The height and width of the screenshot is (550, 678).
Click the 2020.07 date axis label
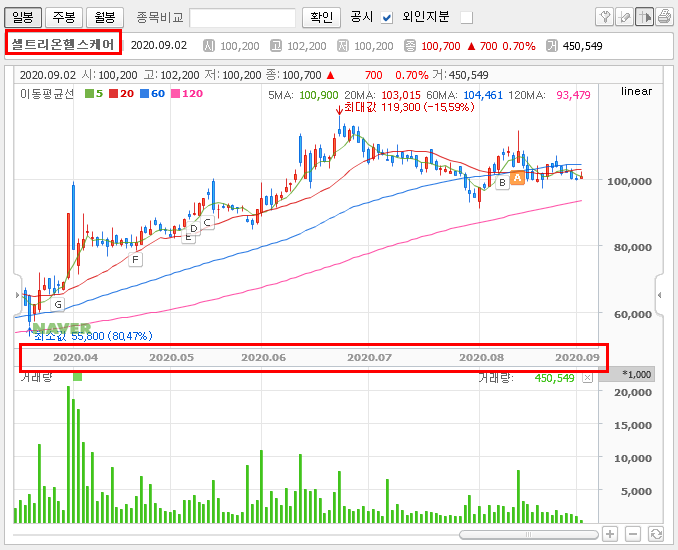point(369,358)
